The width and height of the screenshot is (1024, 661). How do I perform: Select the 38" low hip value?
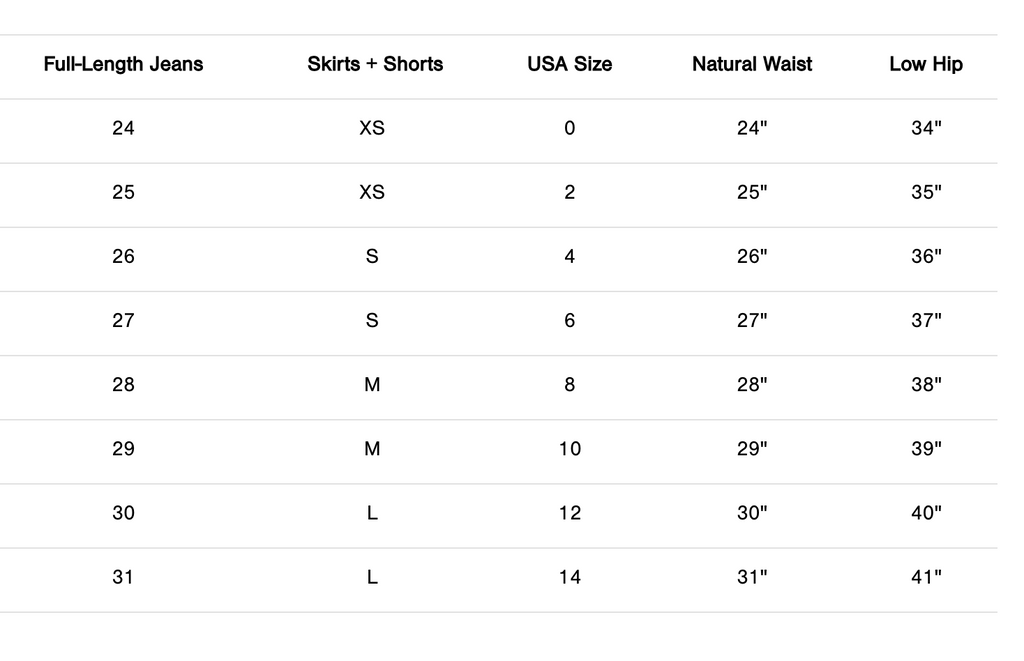pyautogui.click(x=926, y=384)
